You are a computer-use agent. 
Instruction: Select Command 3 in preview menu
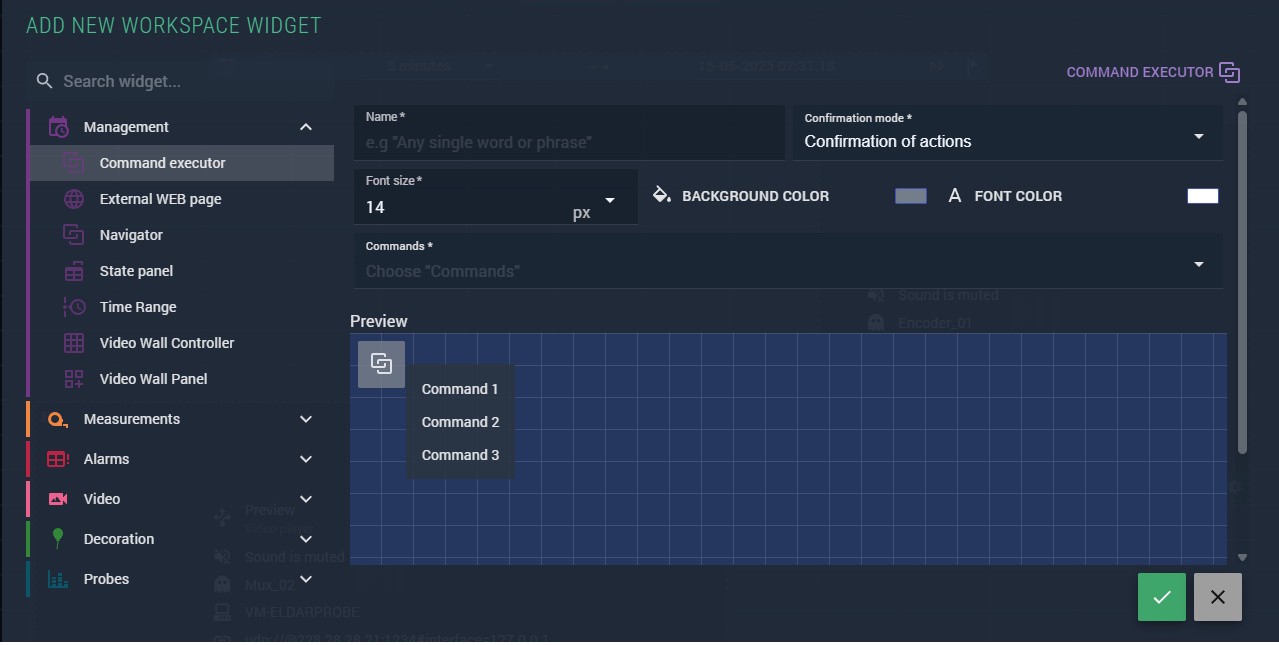pyautogui.click(x=460, y=455)
